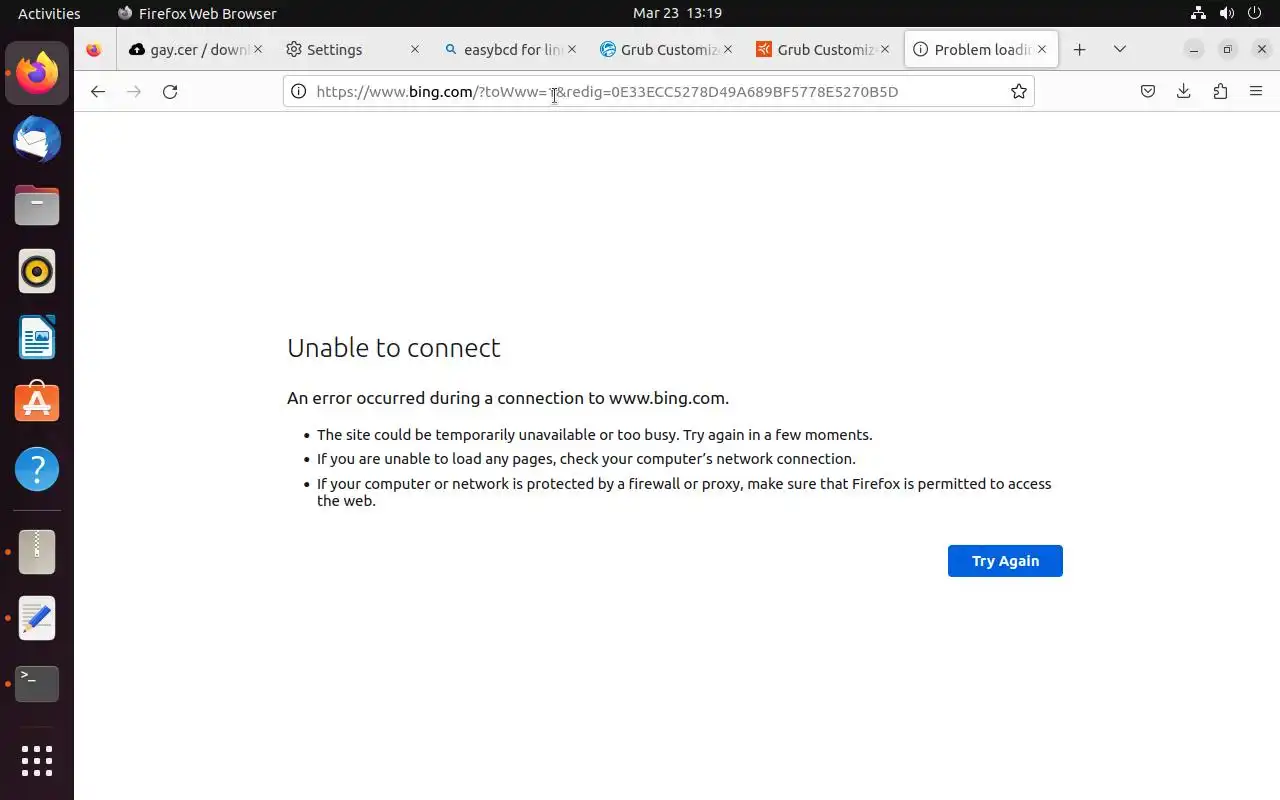Image resolution: width=1280 pixels, height=800 pixels.
Task: Close the Settings tab
Action: coord(415,49)
